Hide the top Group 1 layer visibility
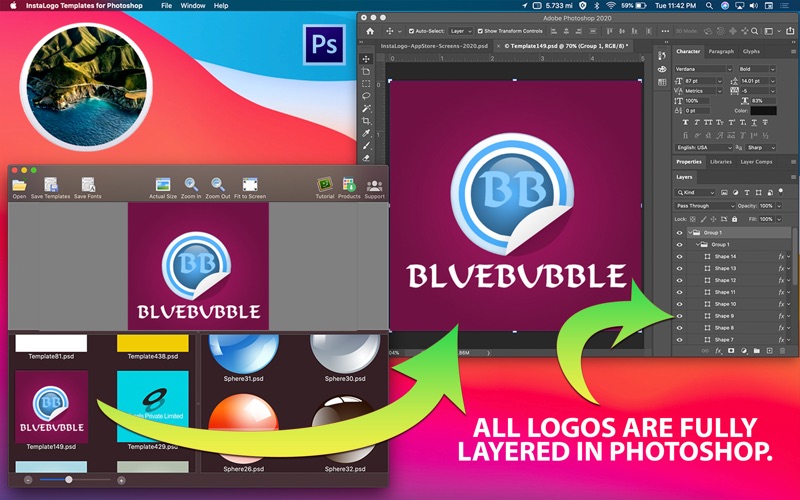800x500 pixels. [x=679, y=233]
